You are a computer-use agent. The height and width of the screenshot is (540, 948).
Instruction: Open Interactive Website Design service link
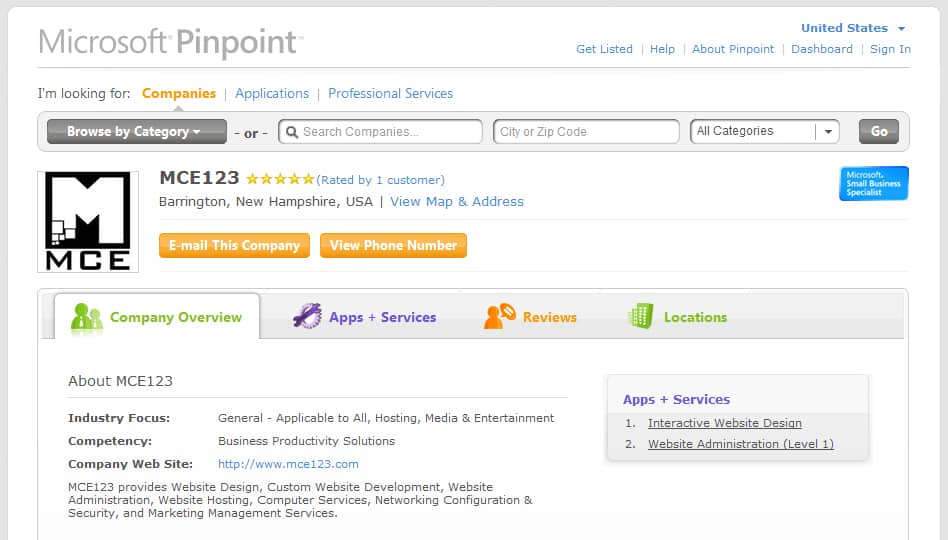coord(725,423)
